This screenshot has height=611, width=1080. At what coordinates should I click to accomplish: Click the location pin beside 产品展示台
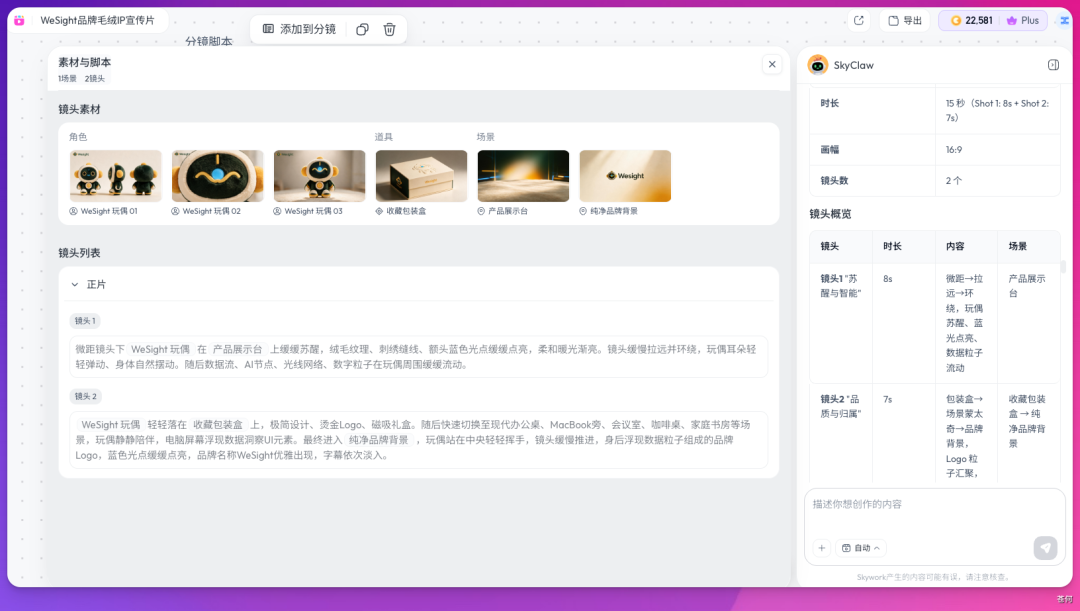[x=481, y=211]
